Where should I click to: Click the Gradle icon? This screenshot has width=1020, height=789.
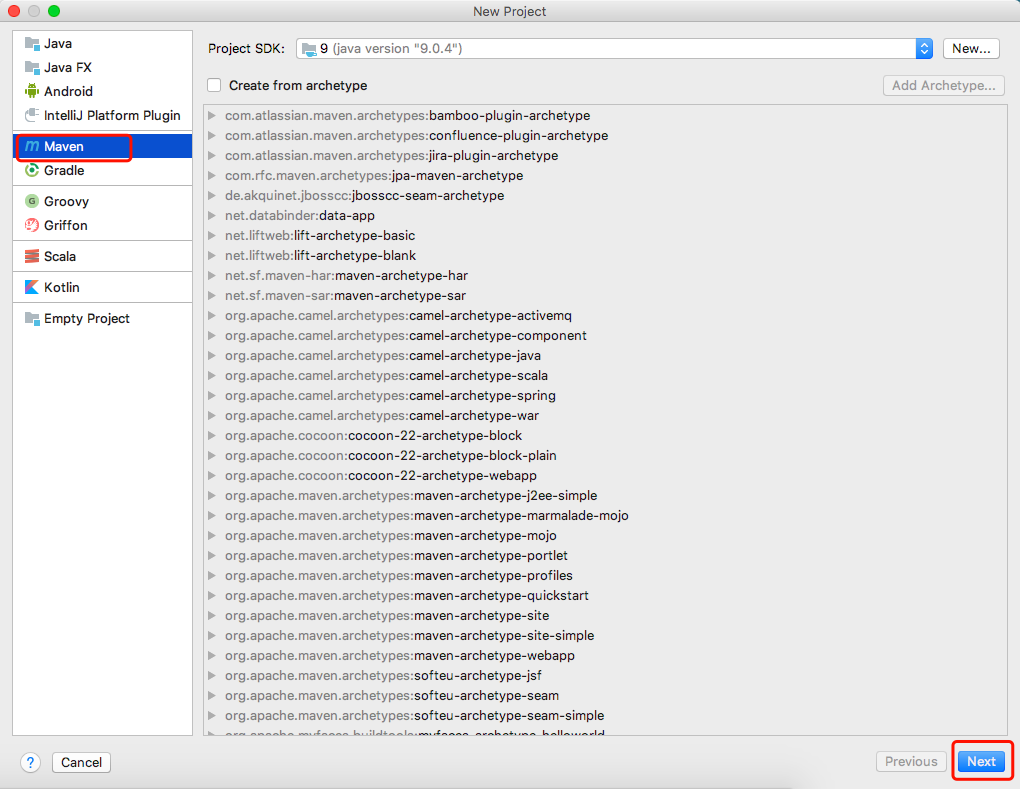(x=32, y=170)
